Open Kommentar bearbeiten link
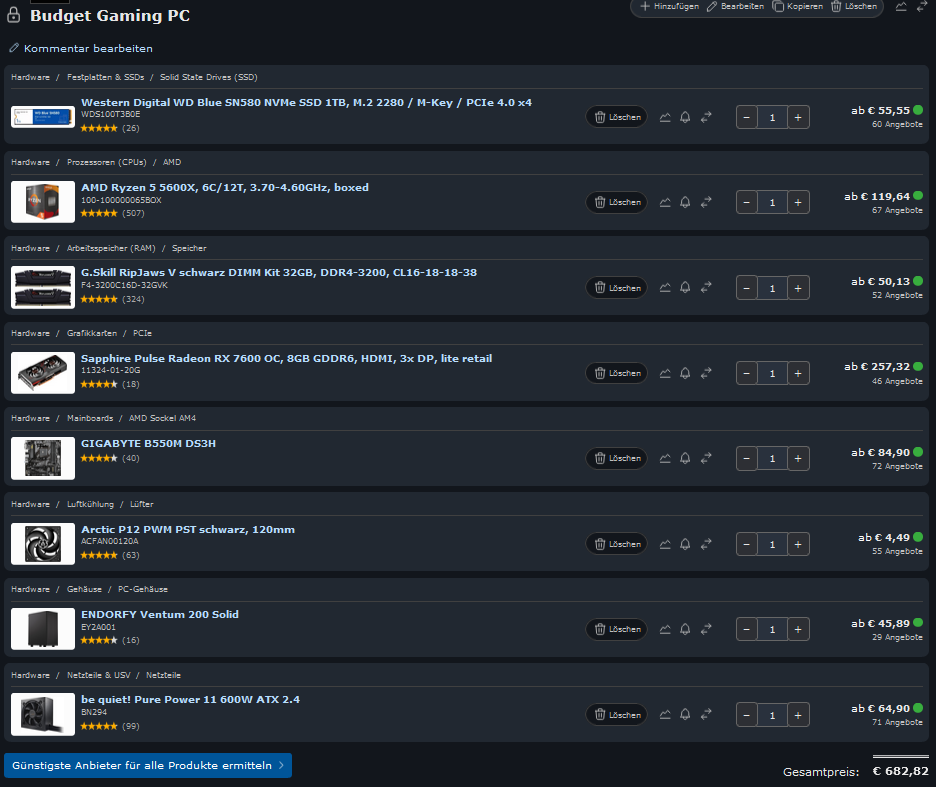Screen dimensions: 936x787 [81, 48]
